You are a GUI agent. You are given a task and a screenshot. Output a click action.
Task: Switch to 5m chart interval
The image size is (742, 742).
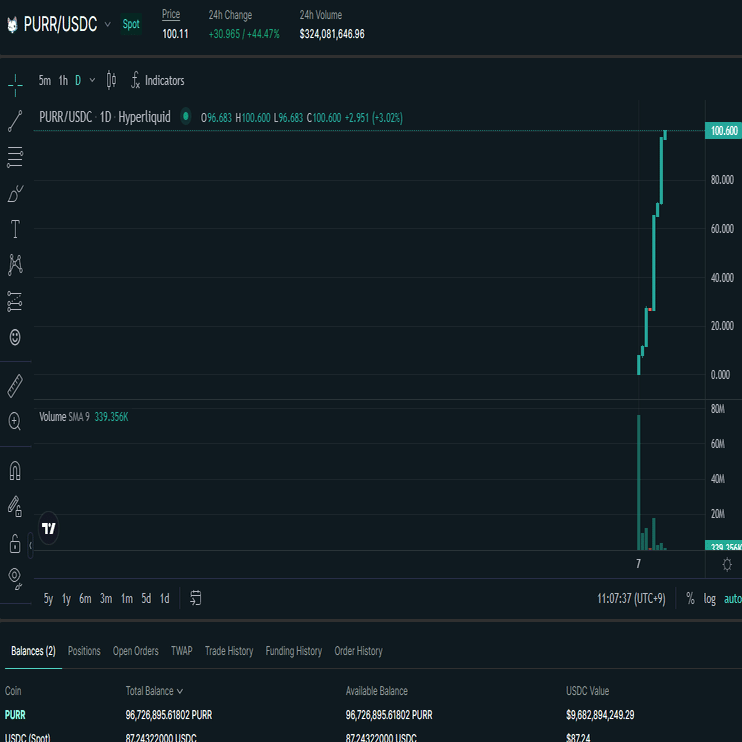[45, 80]
